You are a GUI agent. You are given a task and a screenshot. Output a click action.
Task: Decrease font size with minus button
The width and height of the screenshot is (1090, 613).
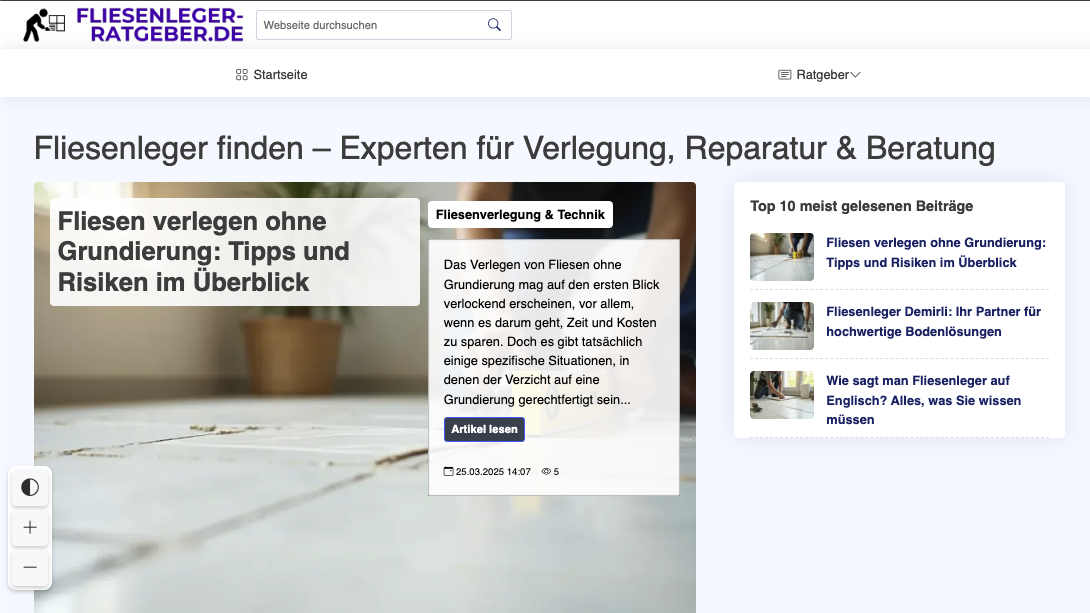pyautogui.click(x=30, y=567)
